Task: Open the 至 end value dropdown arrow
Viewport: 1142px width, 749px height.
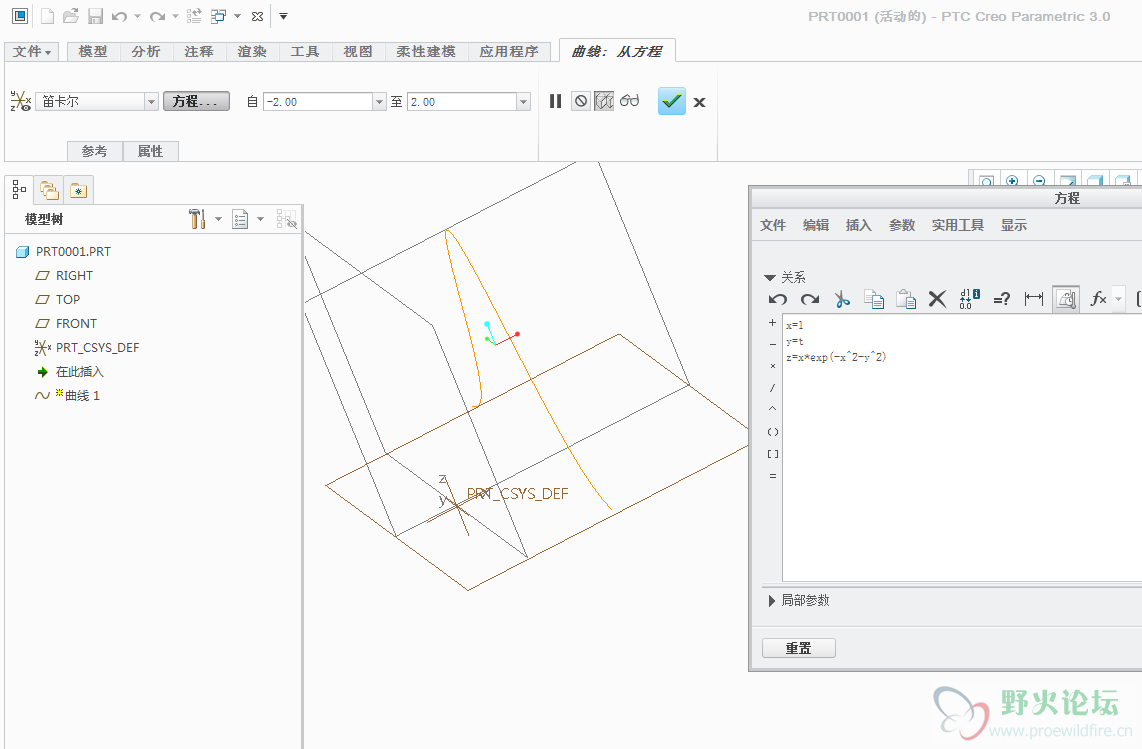Action: coord(523,101)
